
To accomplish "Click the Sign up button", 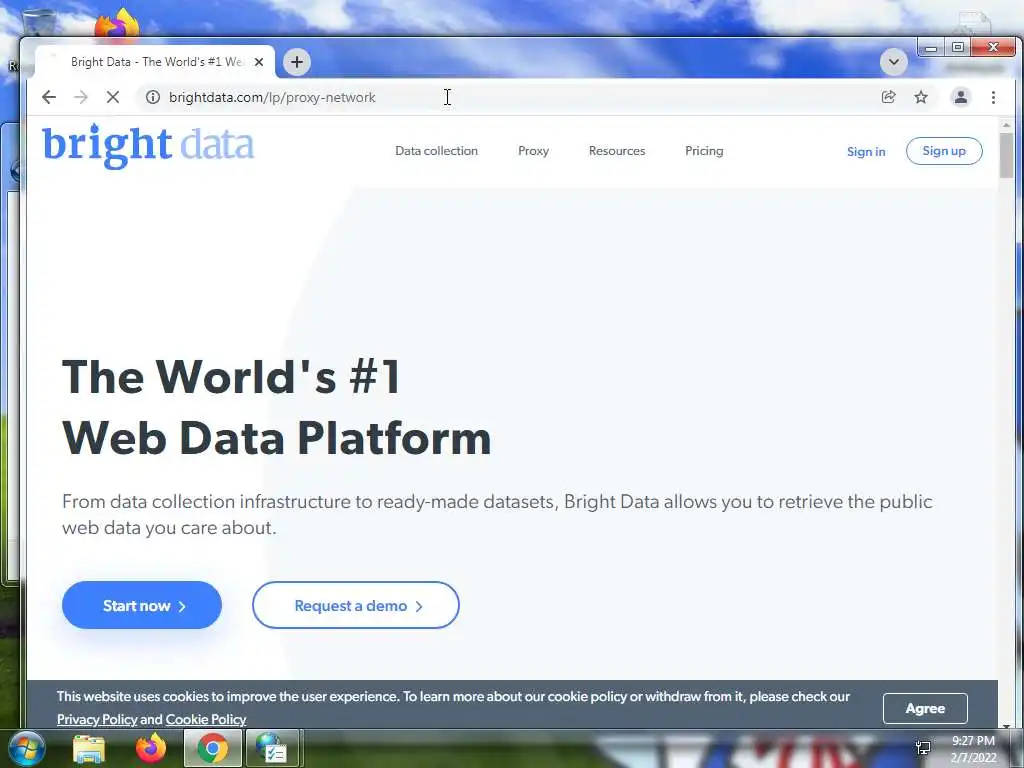I will tap(944, 151).
